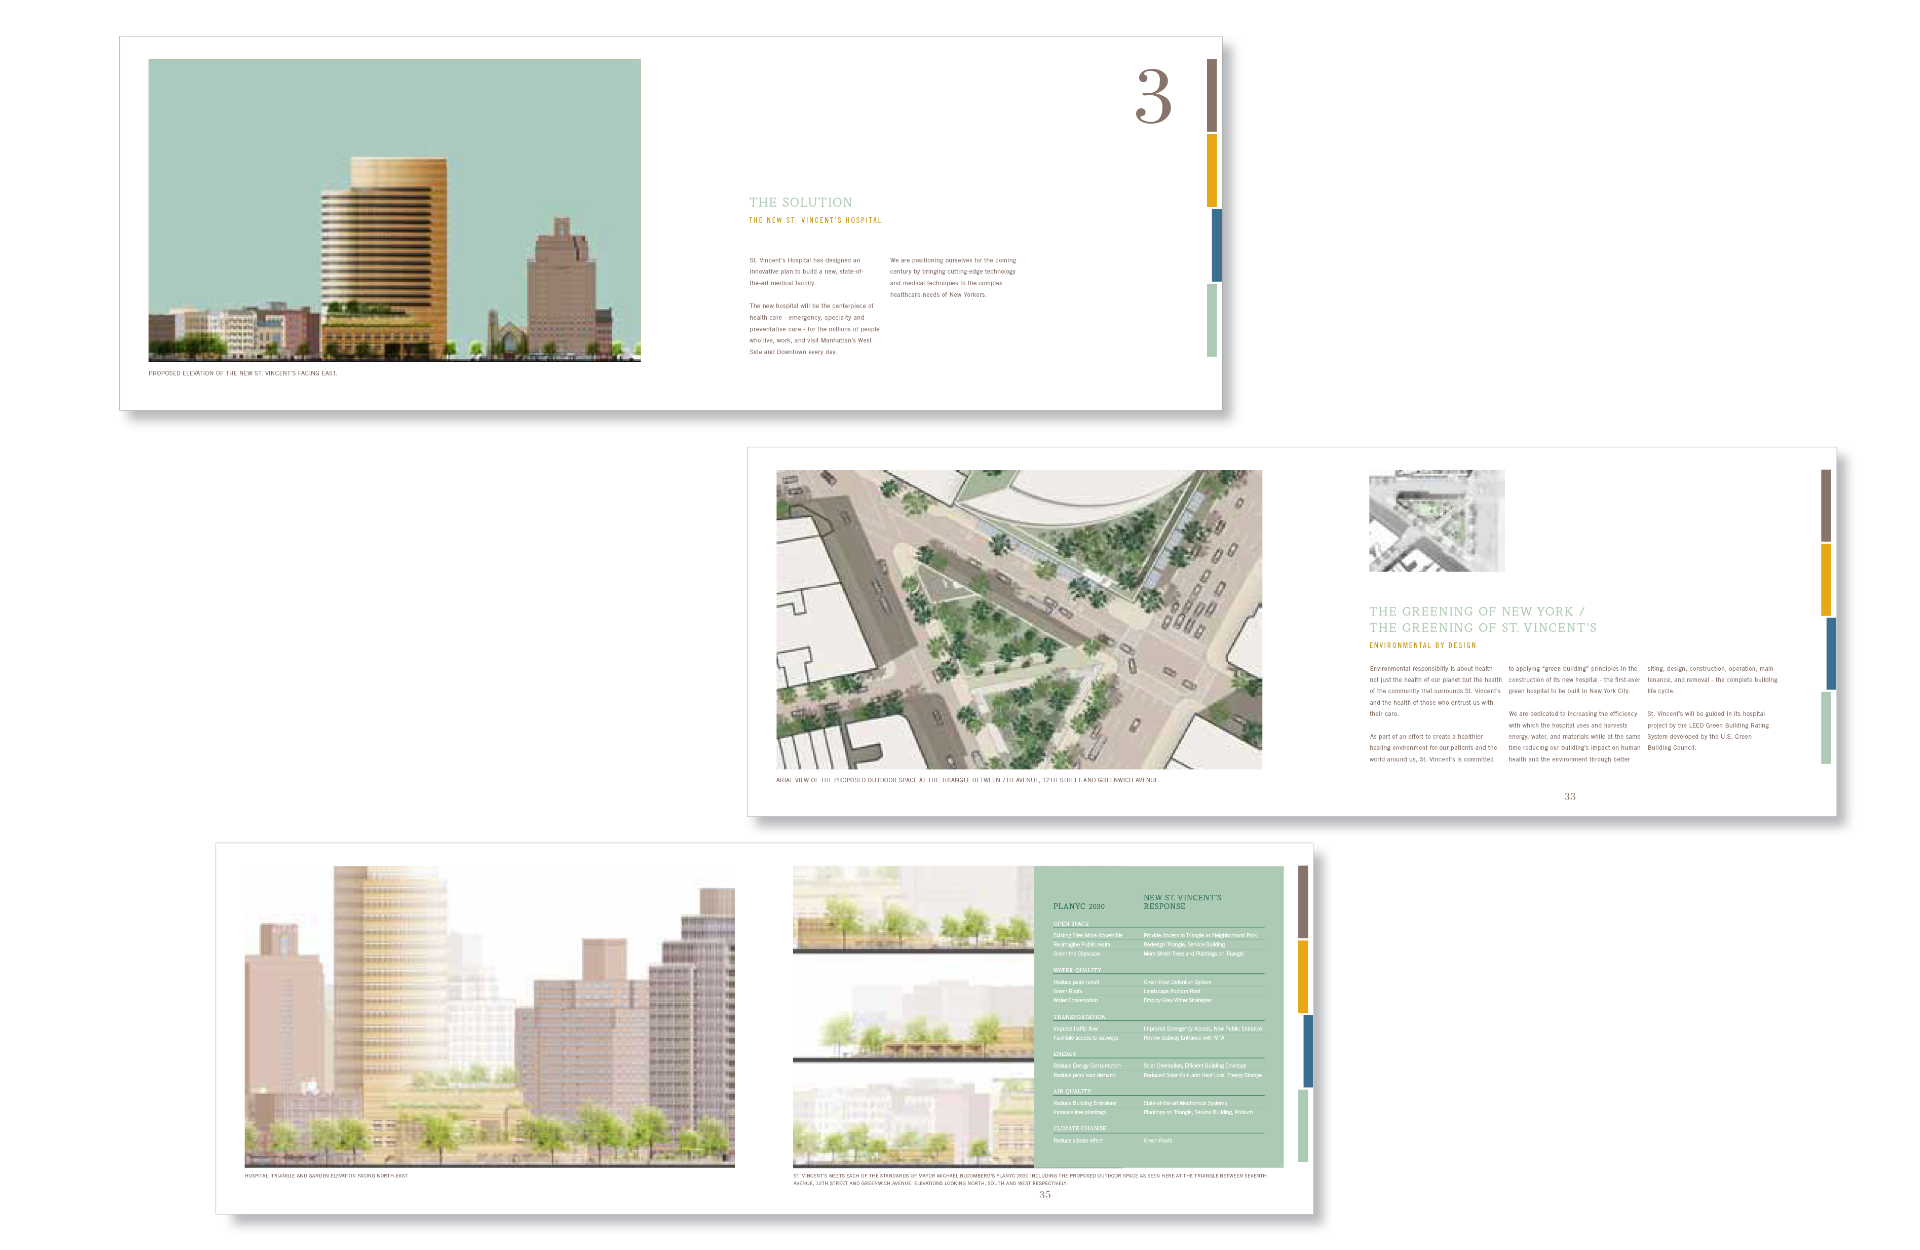Click the heading 'THE GREENING OF ST. VINCENT'S'
Screen dimensions: 1920x1250
[1483, 628]
